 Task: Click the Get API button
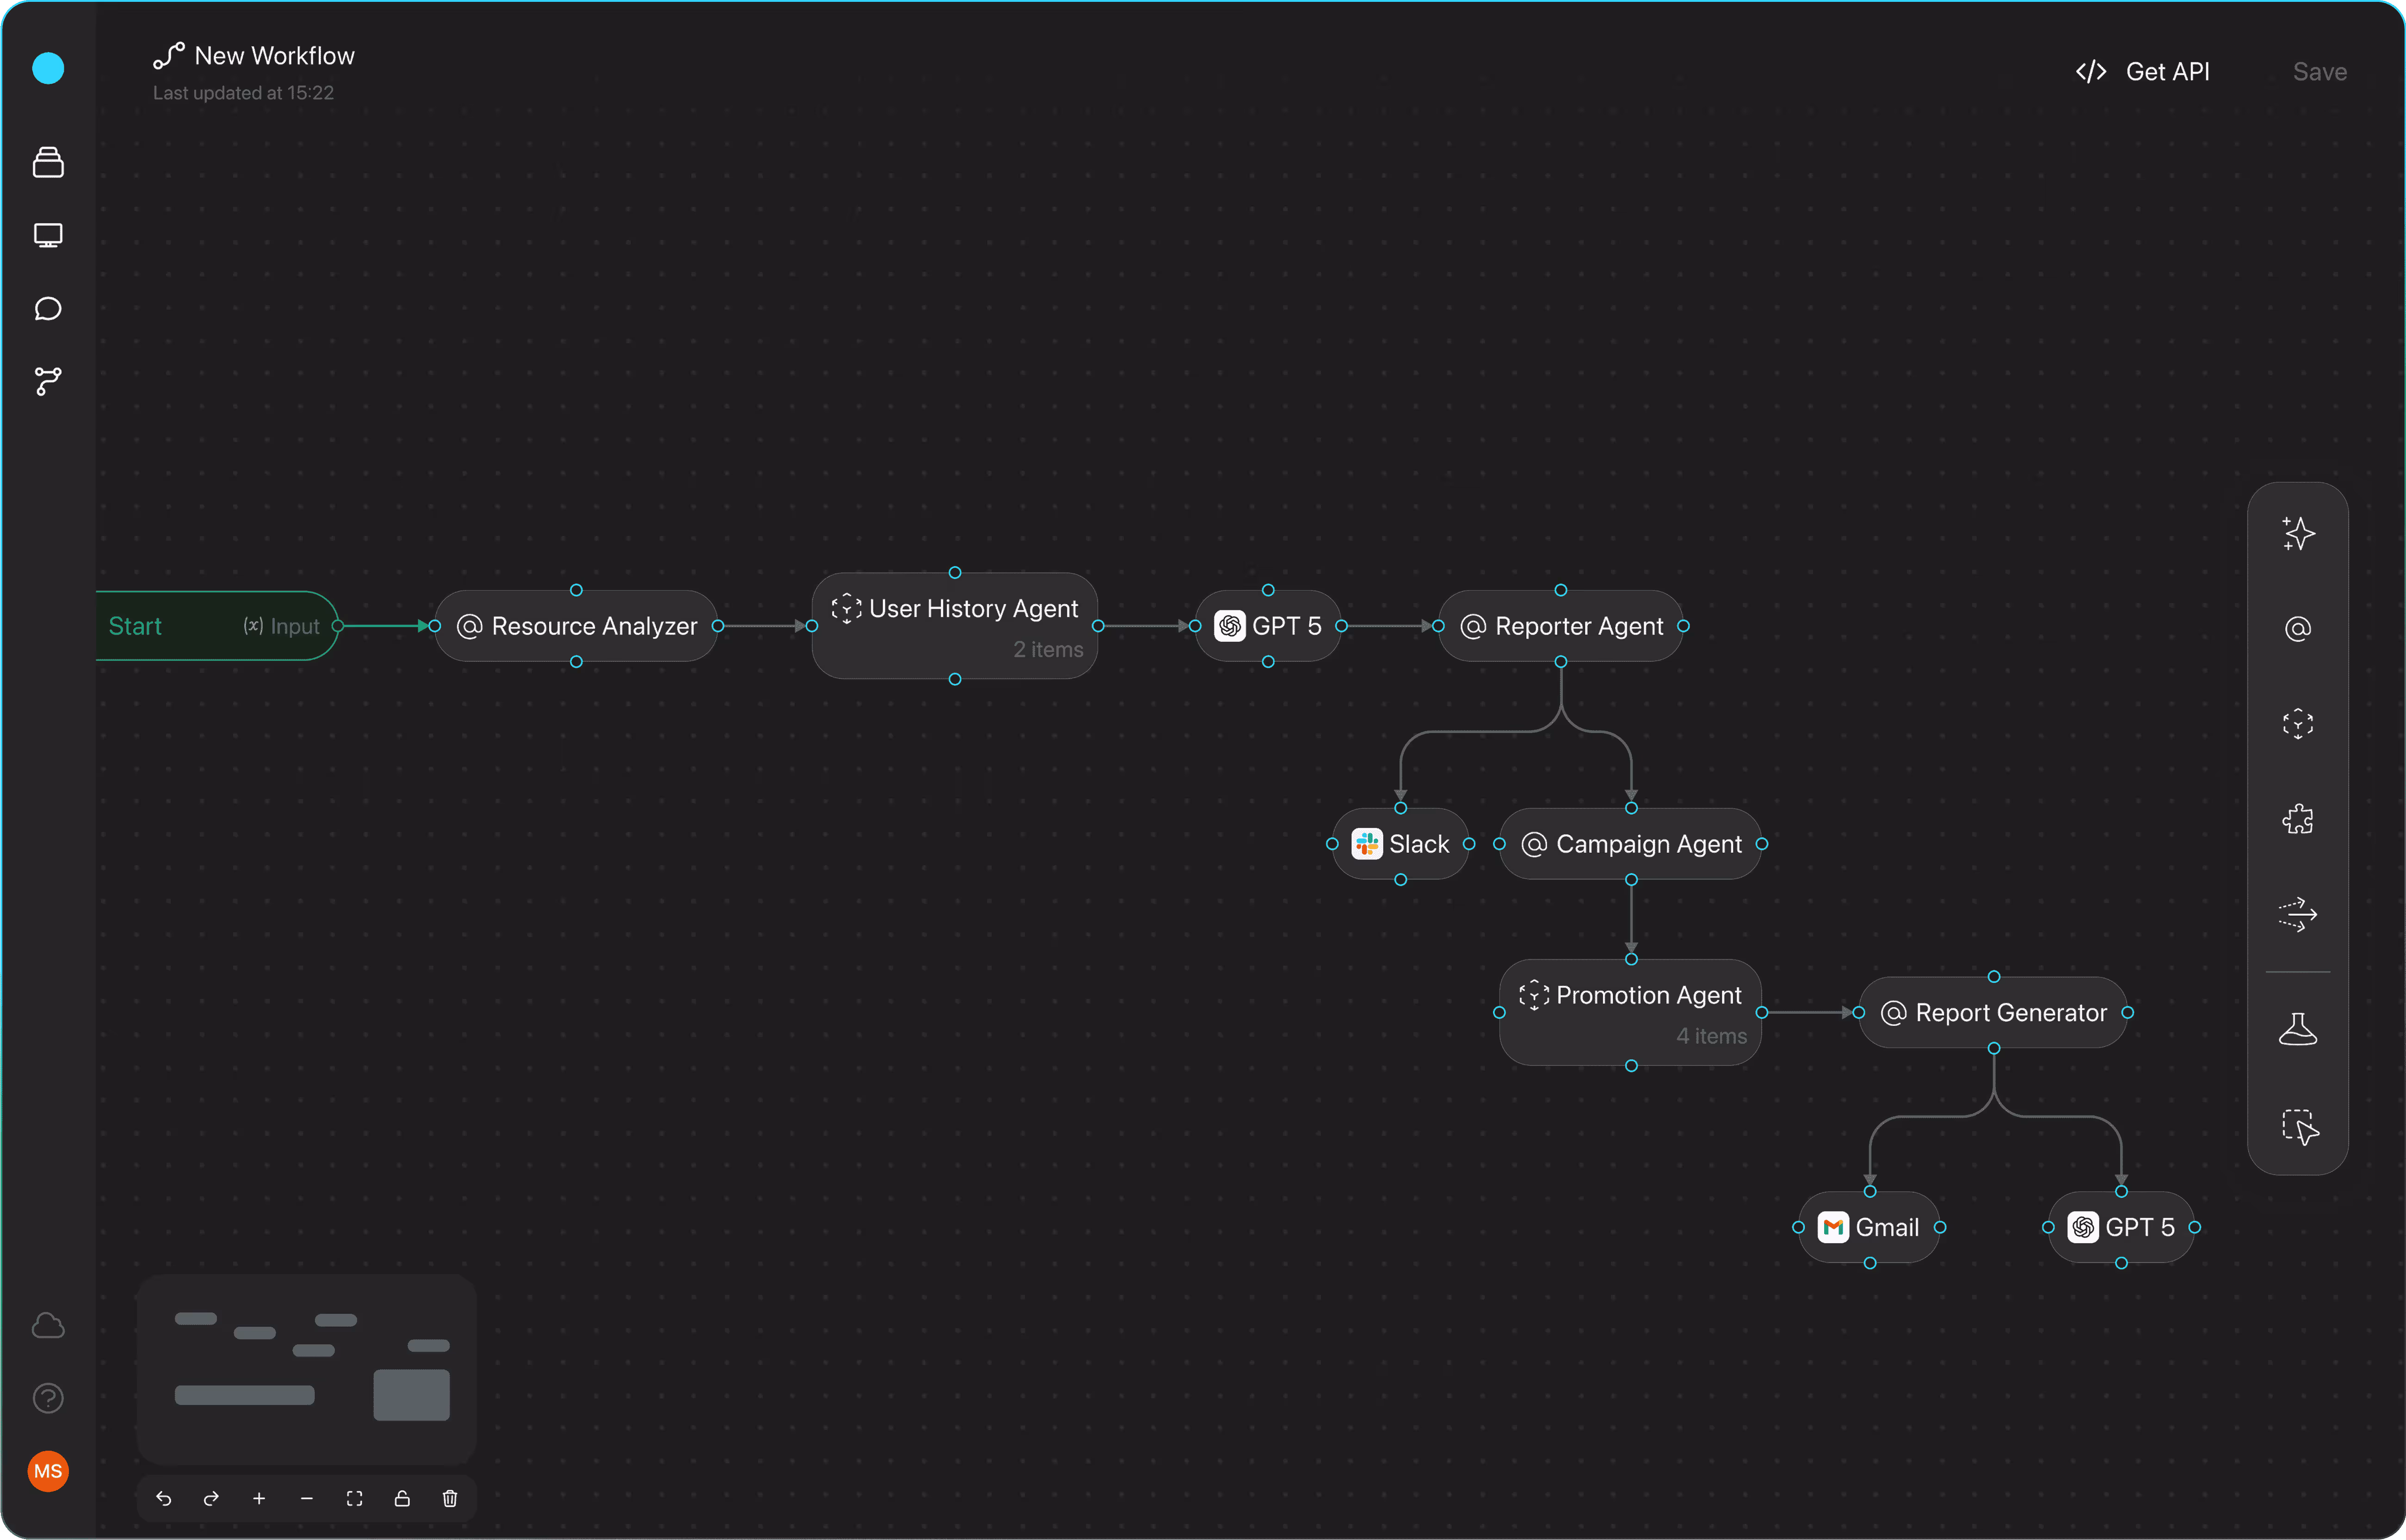[2142, 72]
